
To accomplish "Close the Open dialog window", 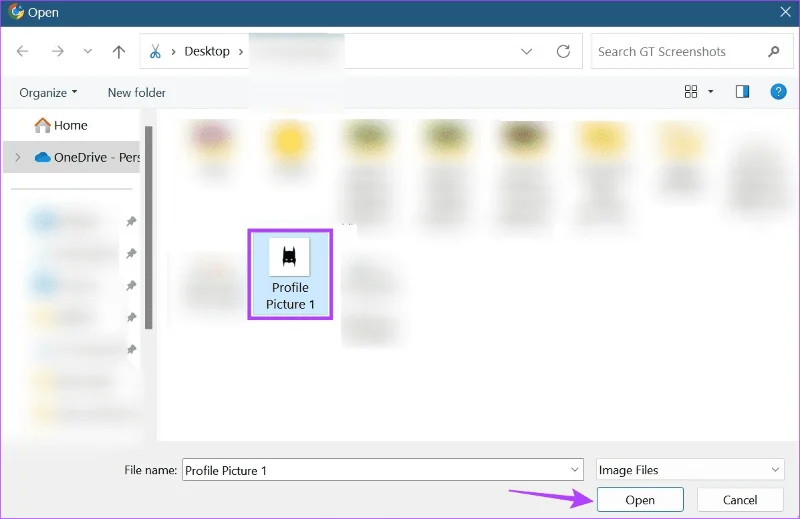I will click(x=785, y=12).
